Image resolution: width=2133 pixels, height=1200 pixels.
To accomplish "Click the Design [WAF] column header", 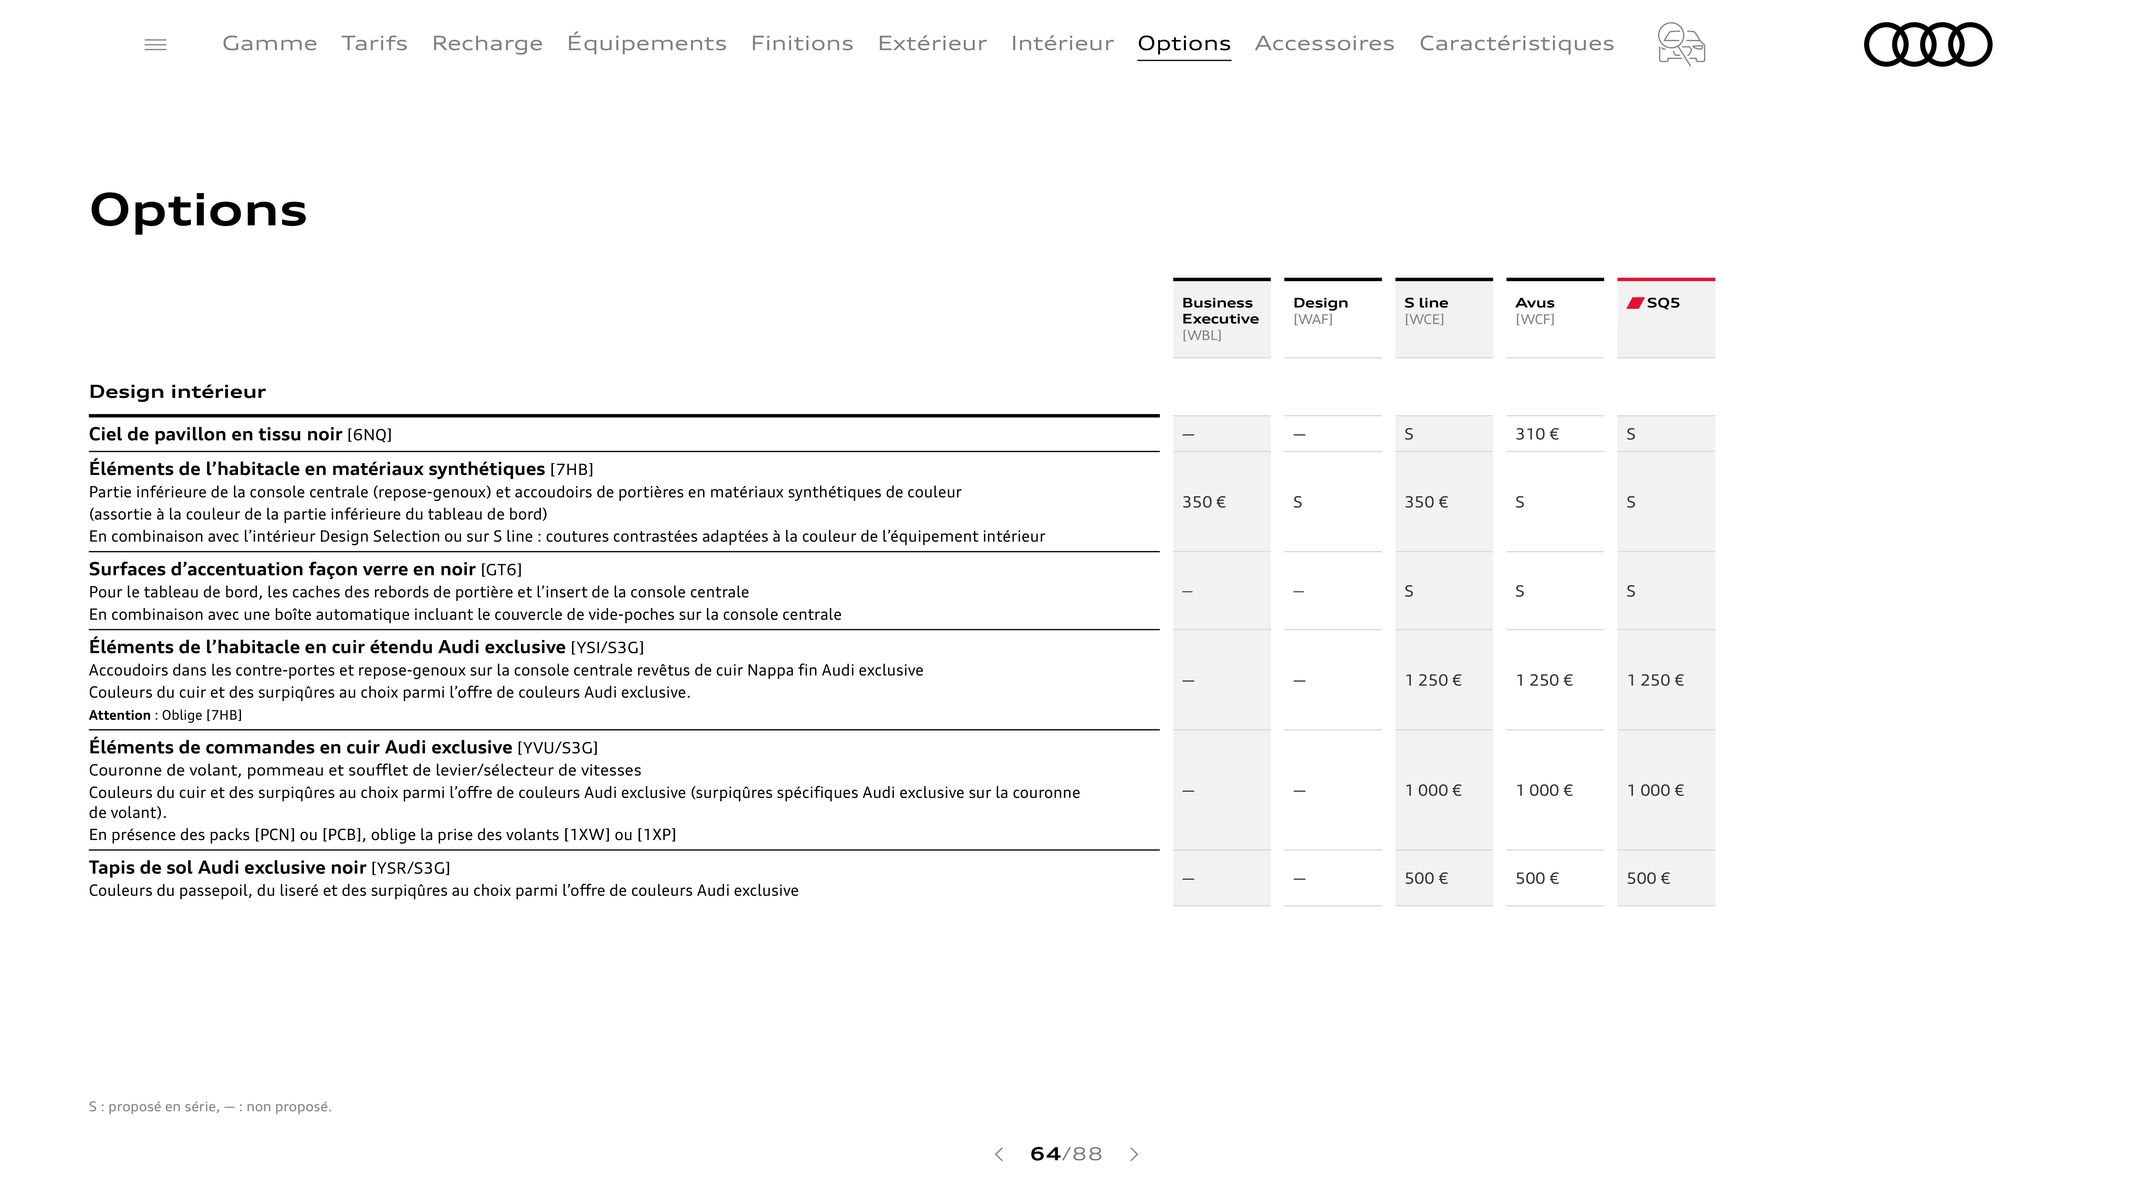I will point(1333,318).
